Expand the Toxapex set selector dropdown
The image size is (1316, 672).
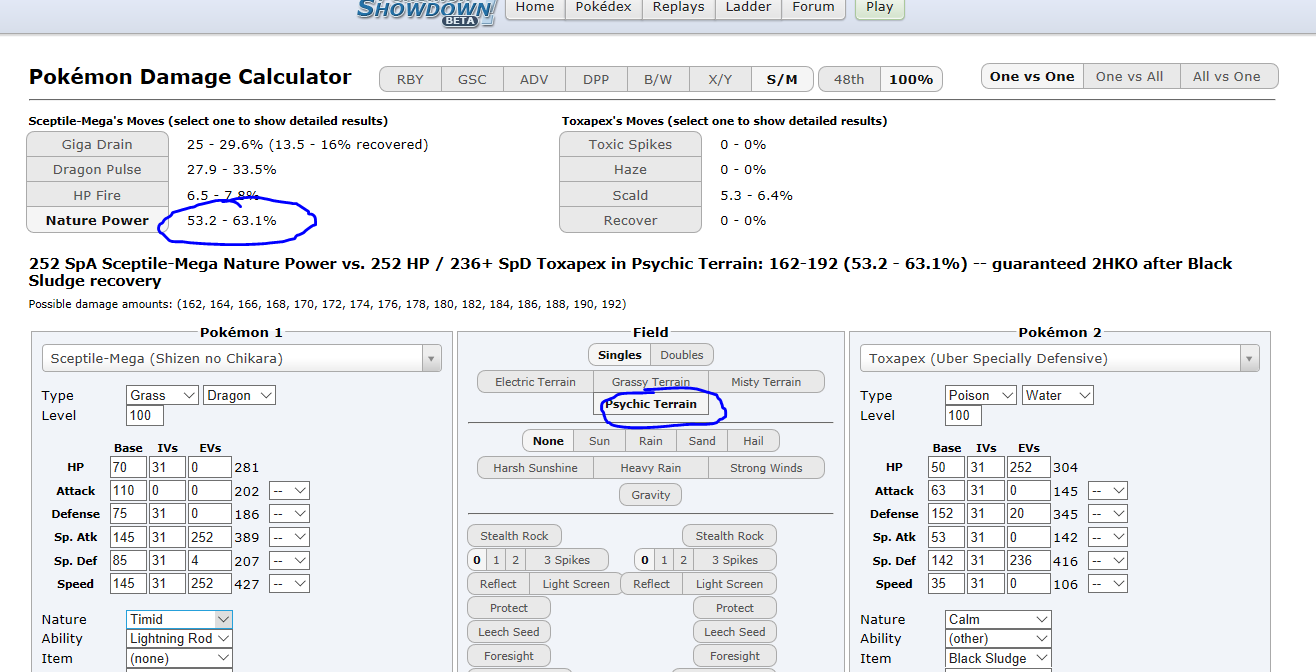1058,358
